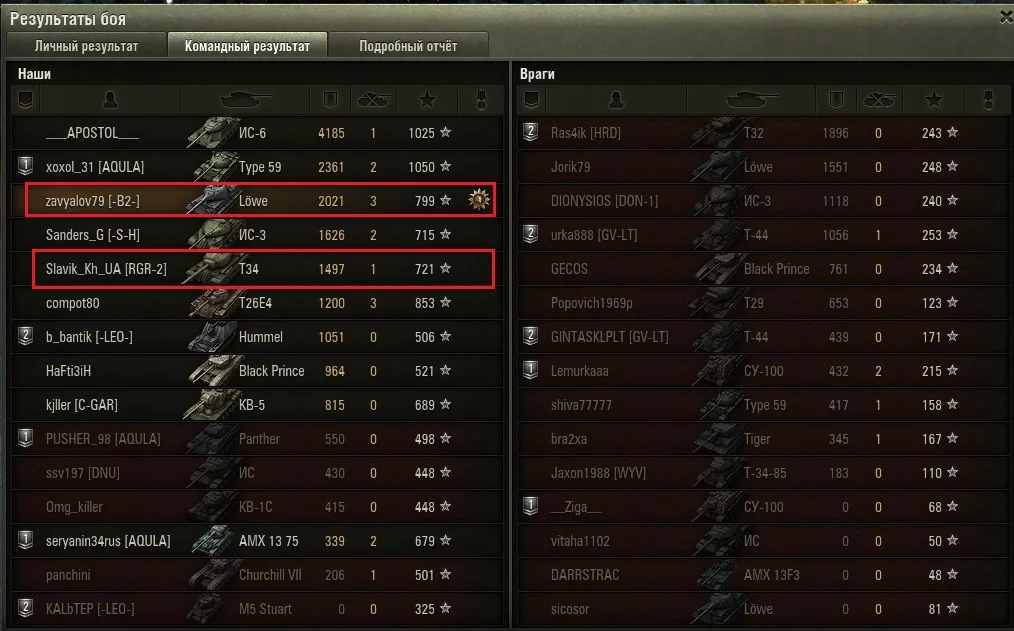This screenshot has width=1014, height=631.
Task: Click platoon 2 badge beside Ras4ik
Action: pos(530,133)
